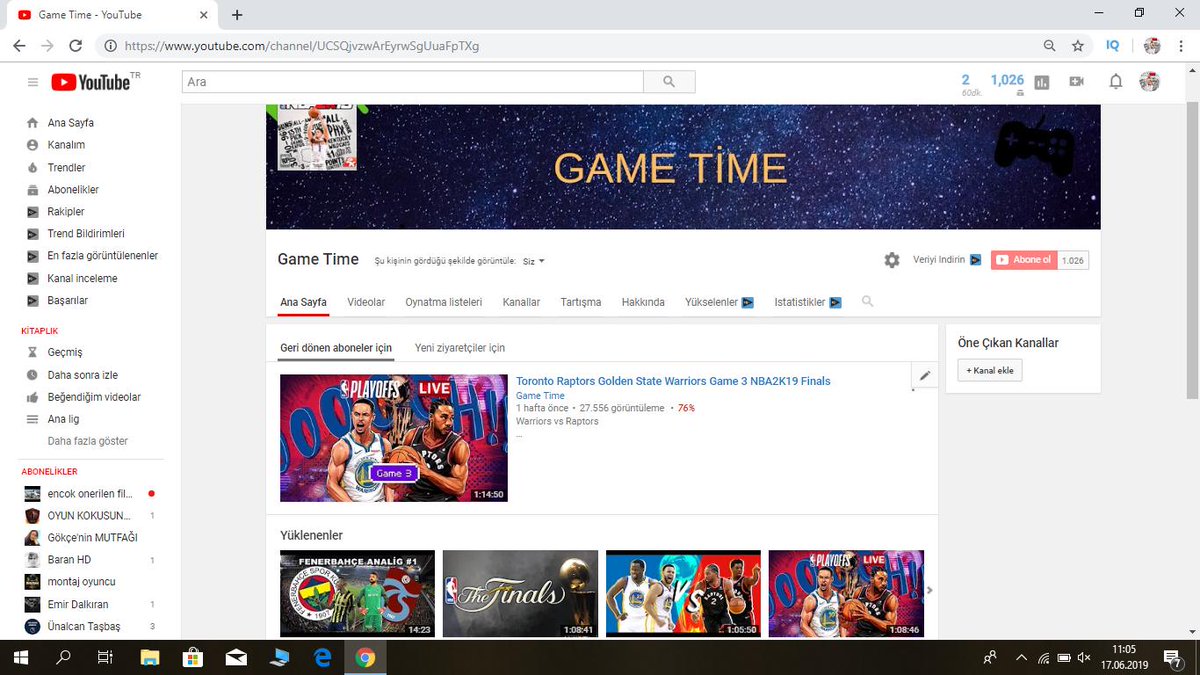The image size is (1200, 675).
Task: Open the Hakkında tab
Action: click(643, 302)
